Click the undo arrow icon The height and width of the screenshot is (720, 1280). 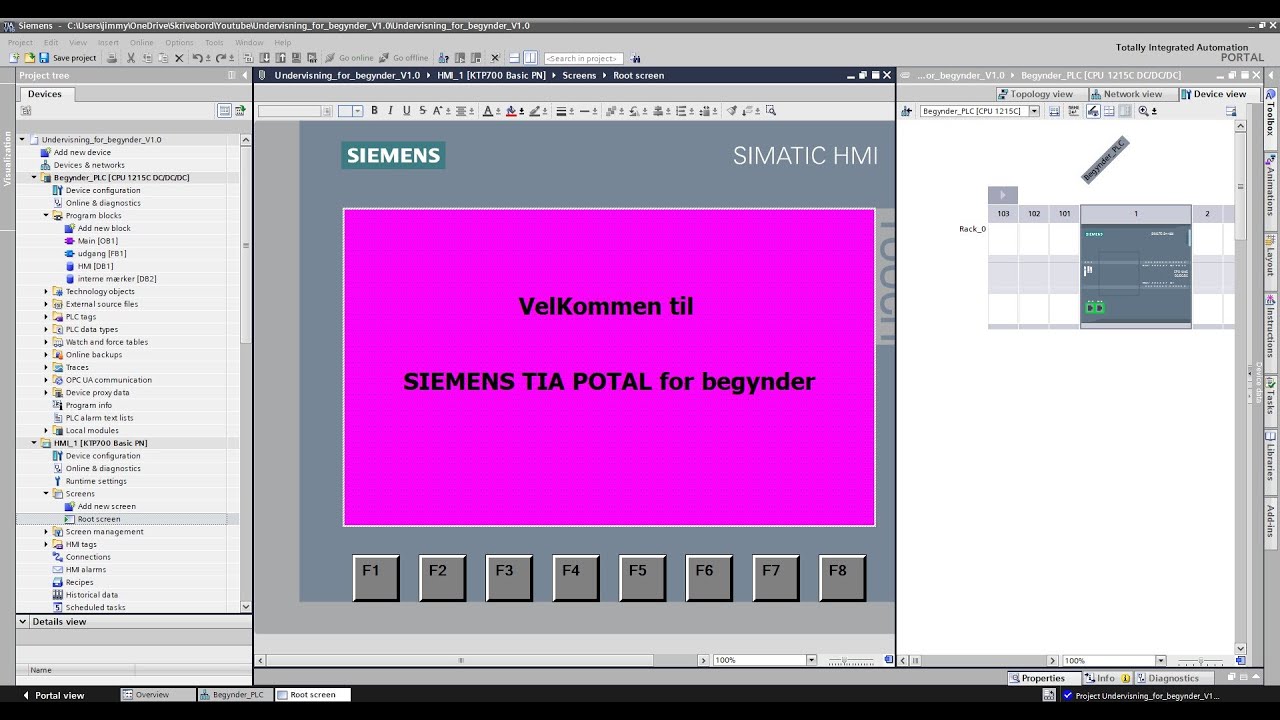pos(197,58)
